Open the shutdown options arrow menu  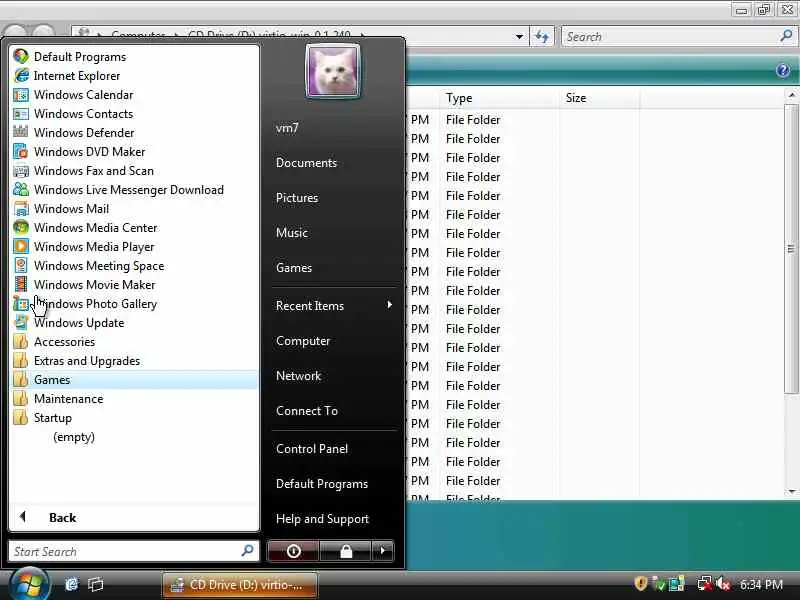383,551
